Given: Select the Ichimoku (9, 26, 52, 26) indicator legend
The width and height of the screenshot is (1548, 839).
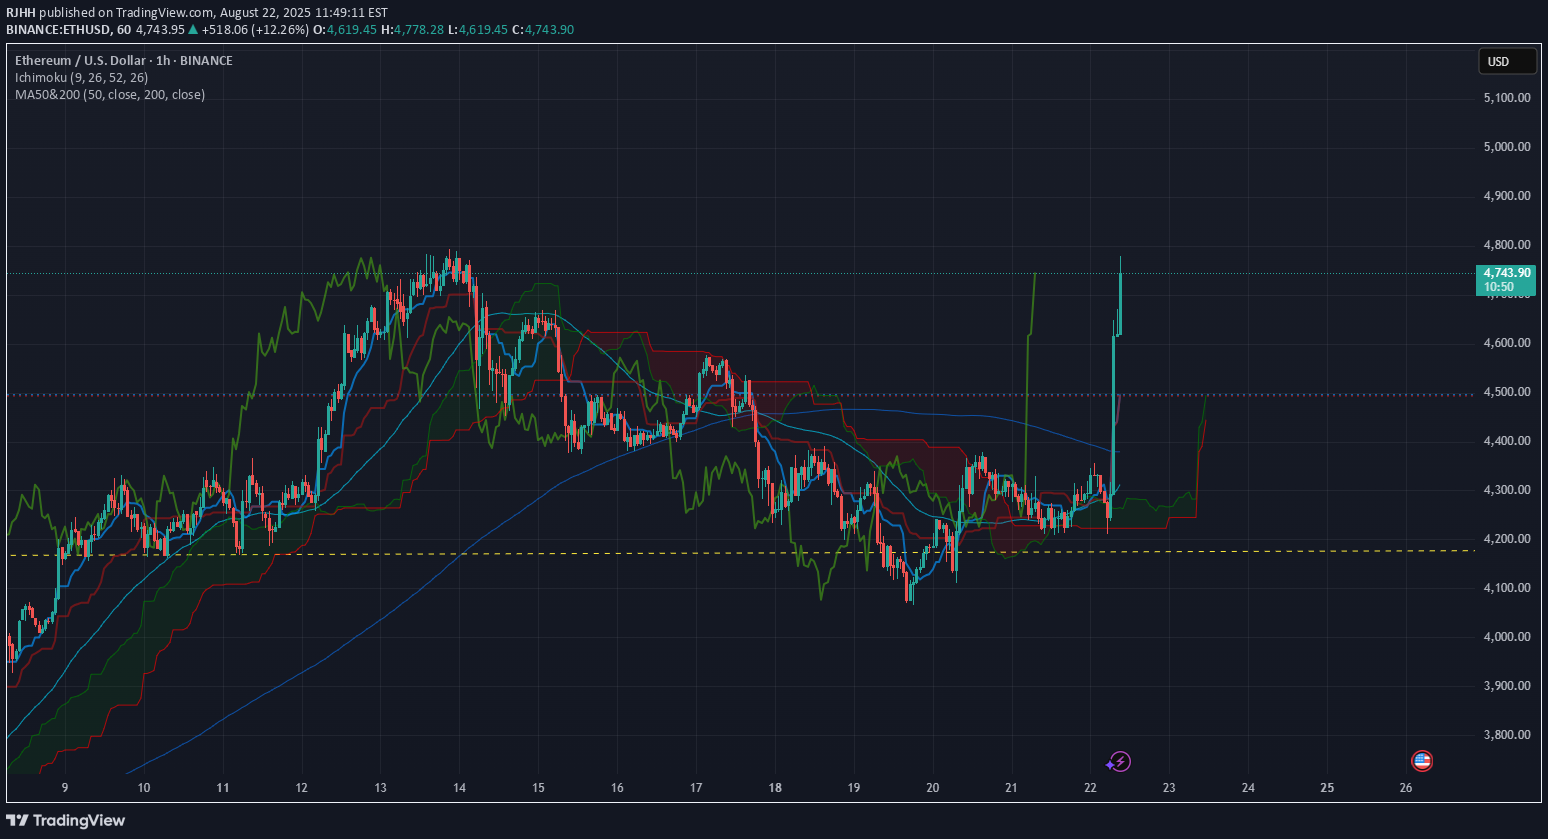Looking at the screenshot, I should tap(81, 77).
